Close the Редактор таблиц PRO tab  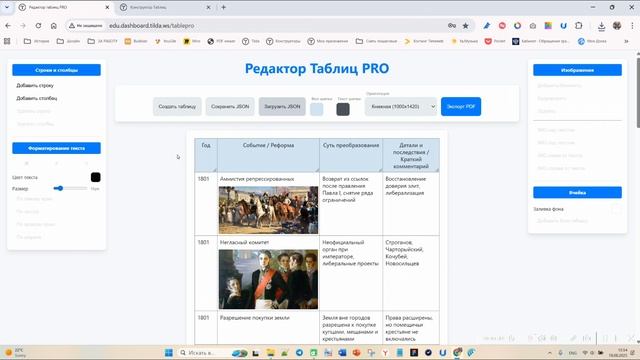[107, 7]
